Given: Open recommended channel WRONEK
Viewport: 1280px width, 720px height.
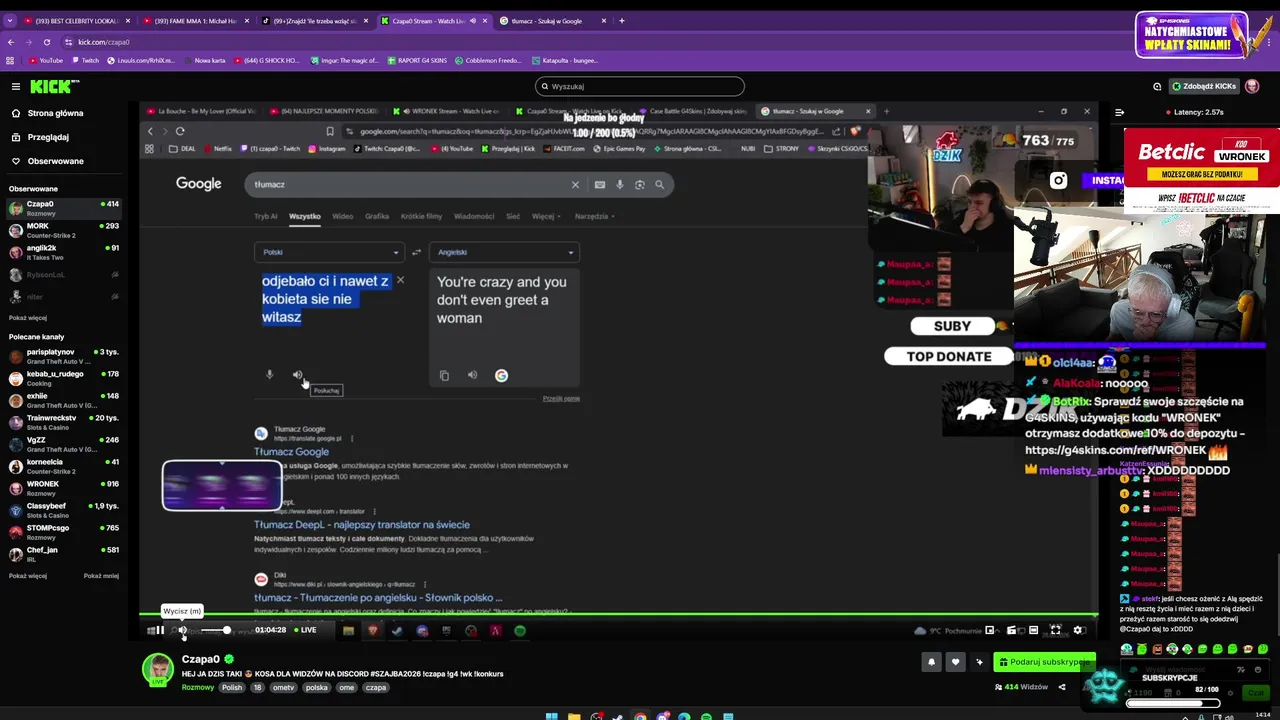Looking at the screenshot, I should pos(64,488).
